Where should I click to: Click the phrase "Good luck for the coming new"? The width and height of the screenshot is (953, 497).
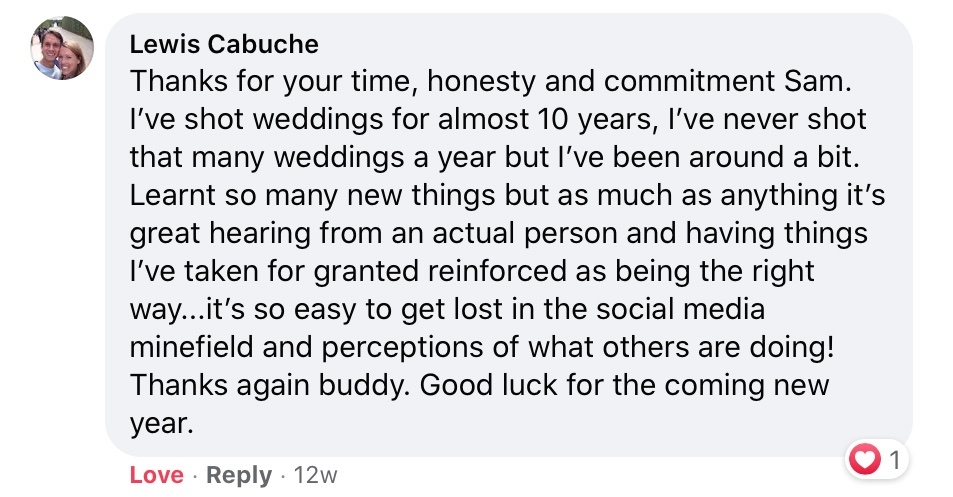point(625,385)
